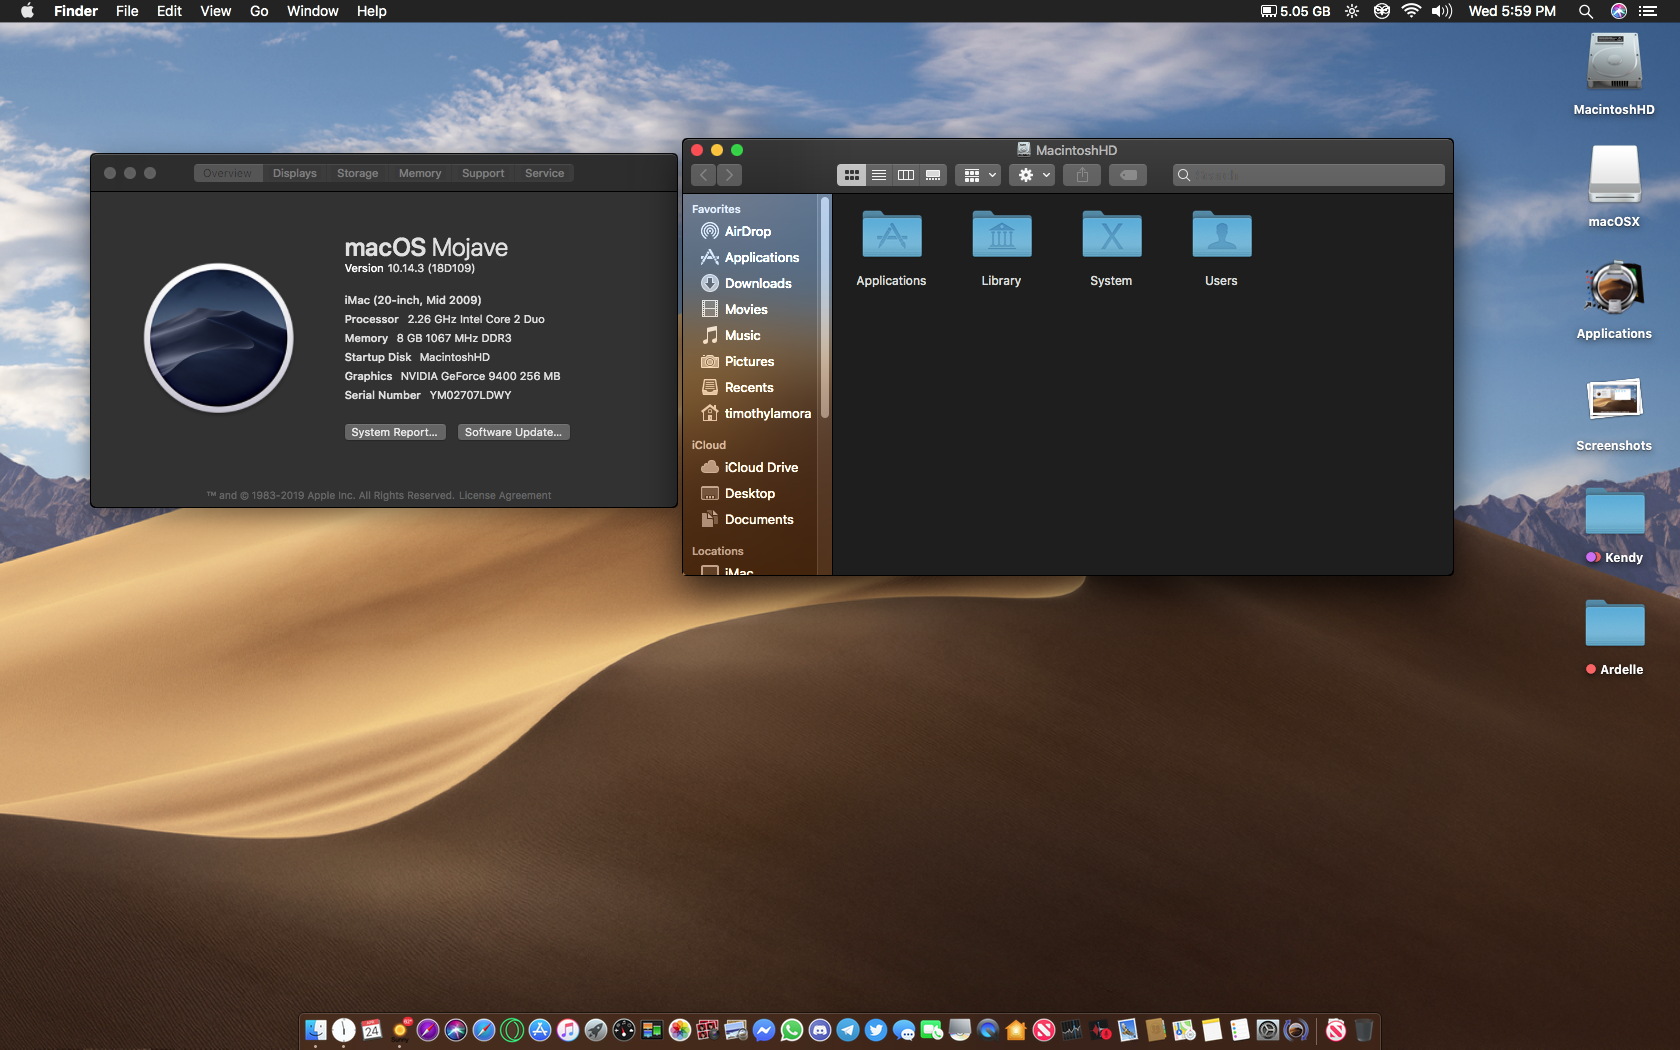Open the Help menu
Image resolution: width=1680 pixels, height=1050 pixels.
point(372,11)
